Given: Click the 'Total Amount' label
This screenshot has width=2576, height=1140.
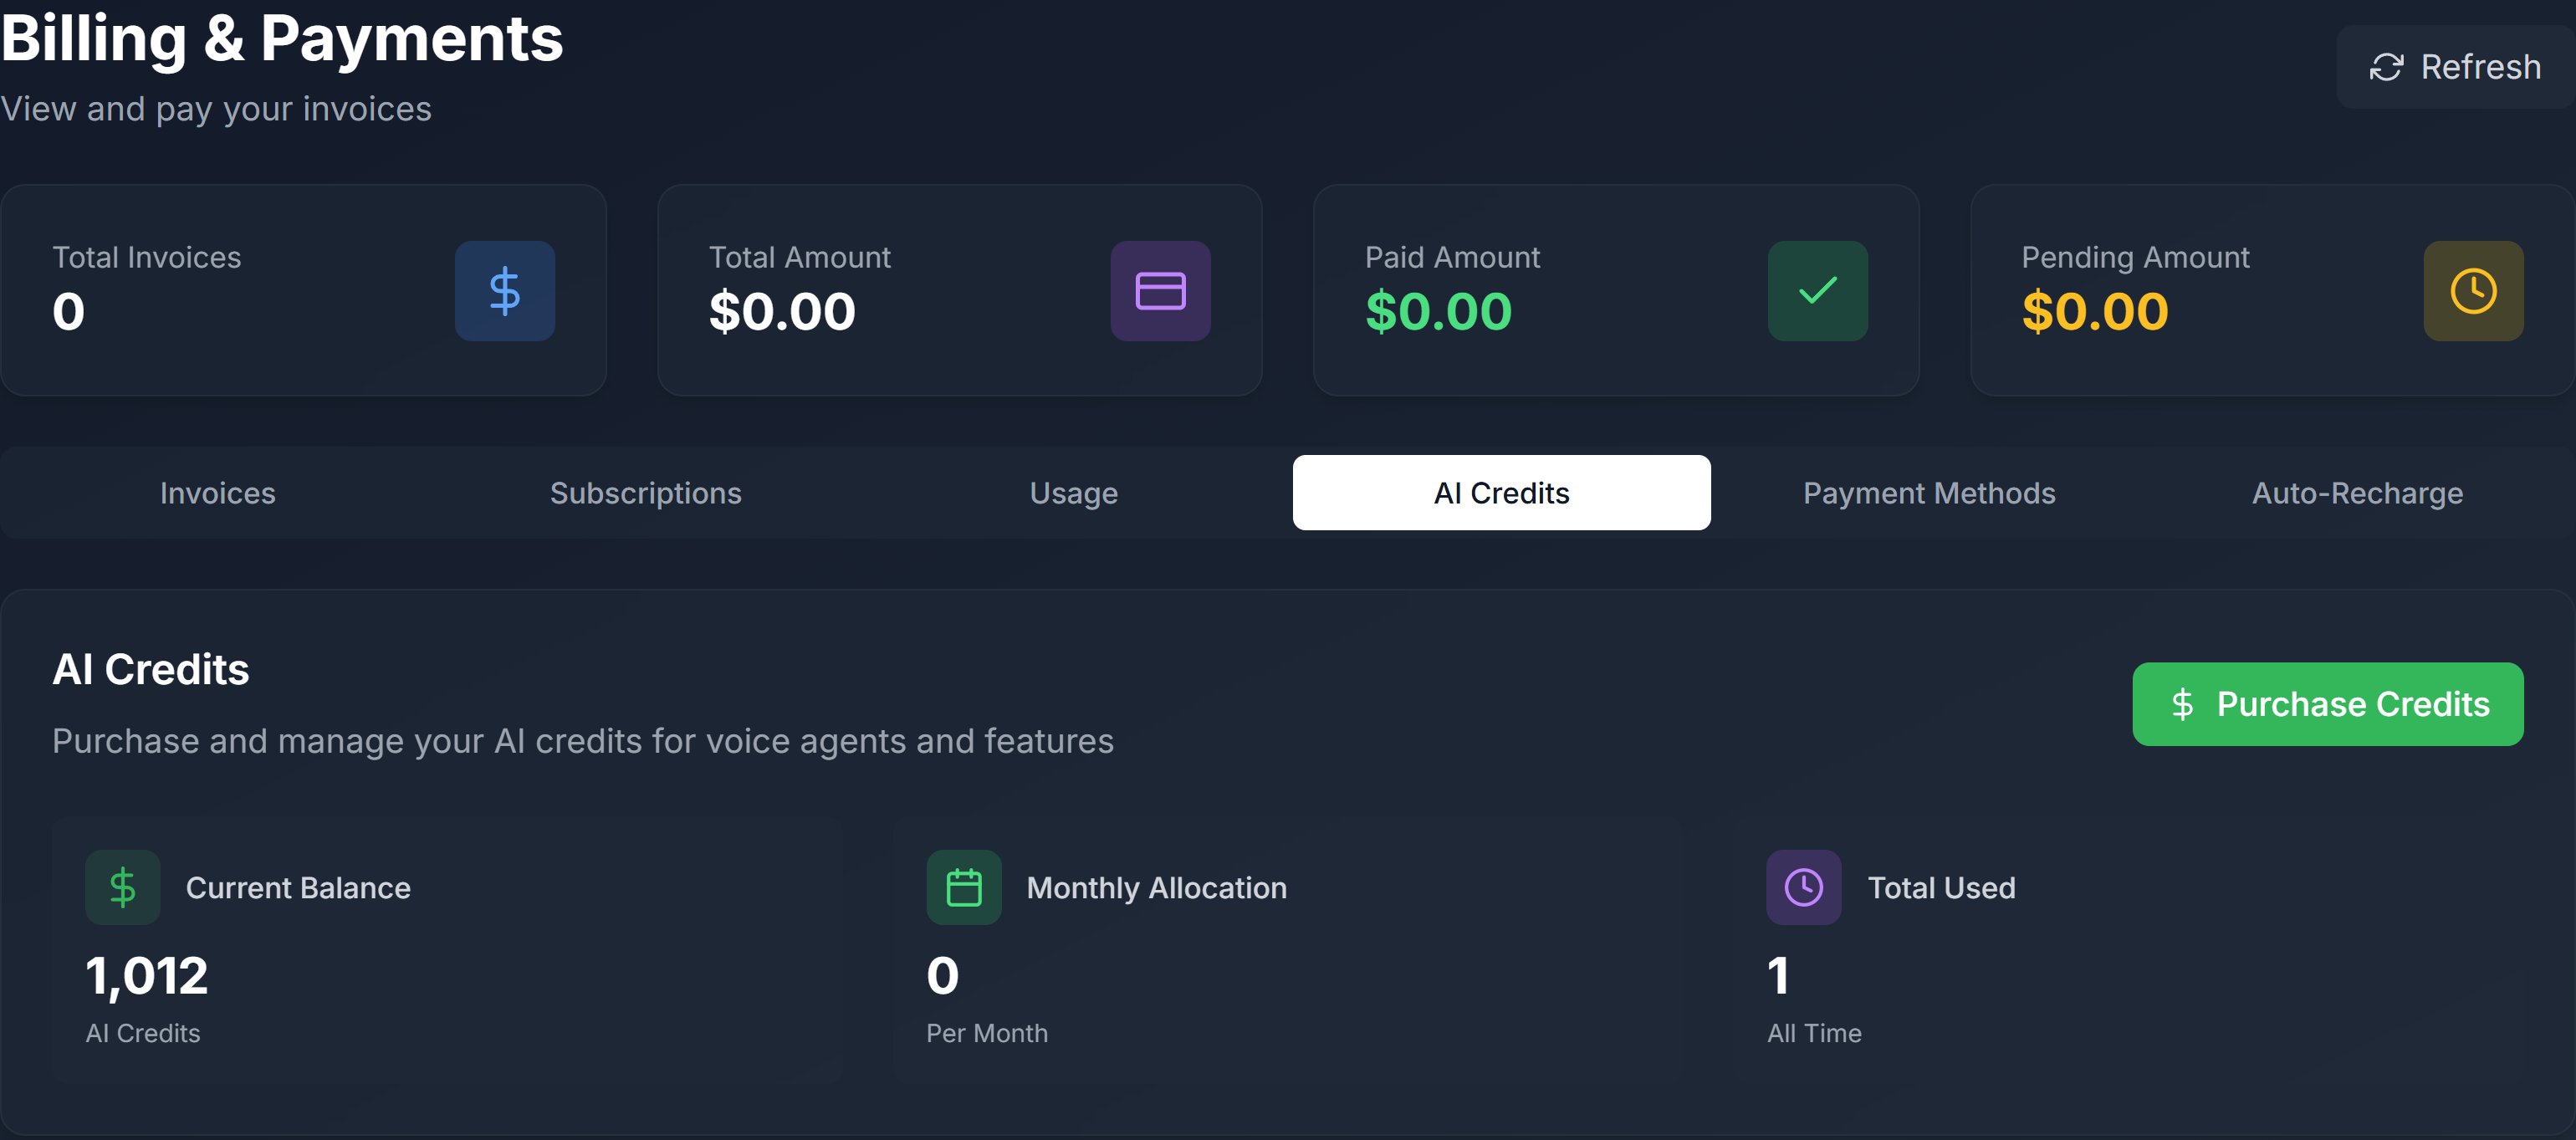Looking at the screenshot, I should click(799, 257).
